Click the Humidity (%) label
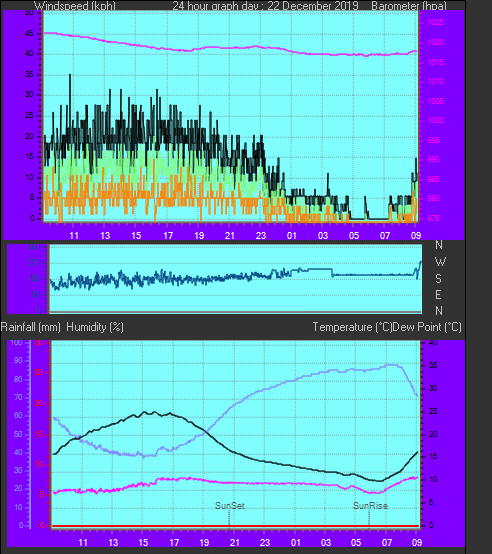The image size is (492, 554). pyautogui.click(x=95, y=327)
